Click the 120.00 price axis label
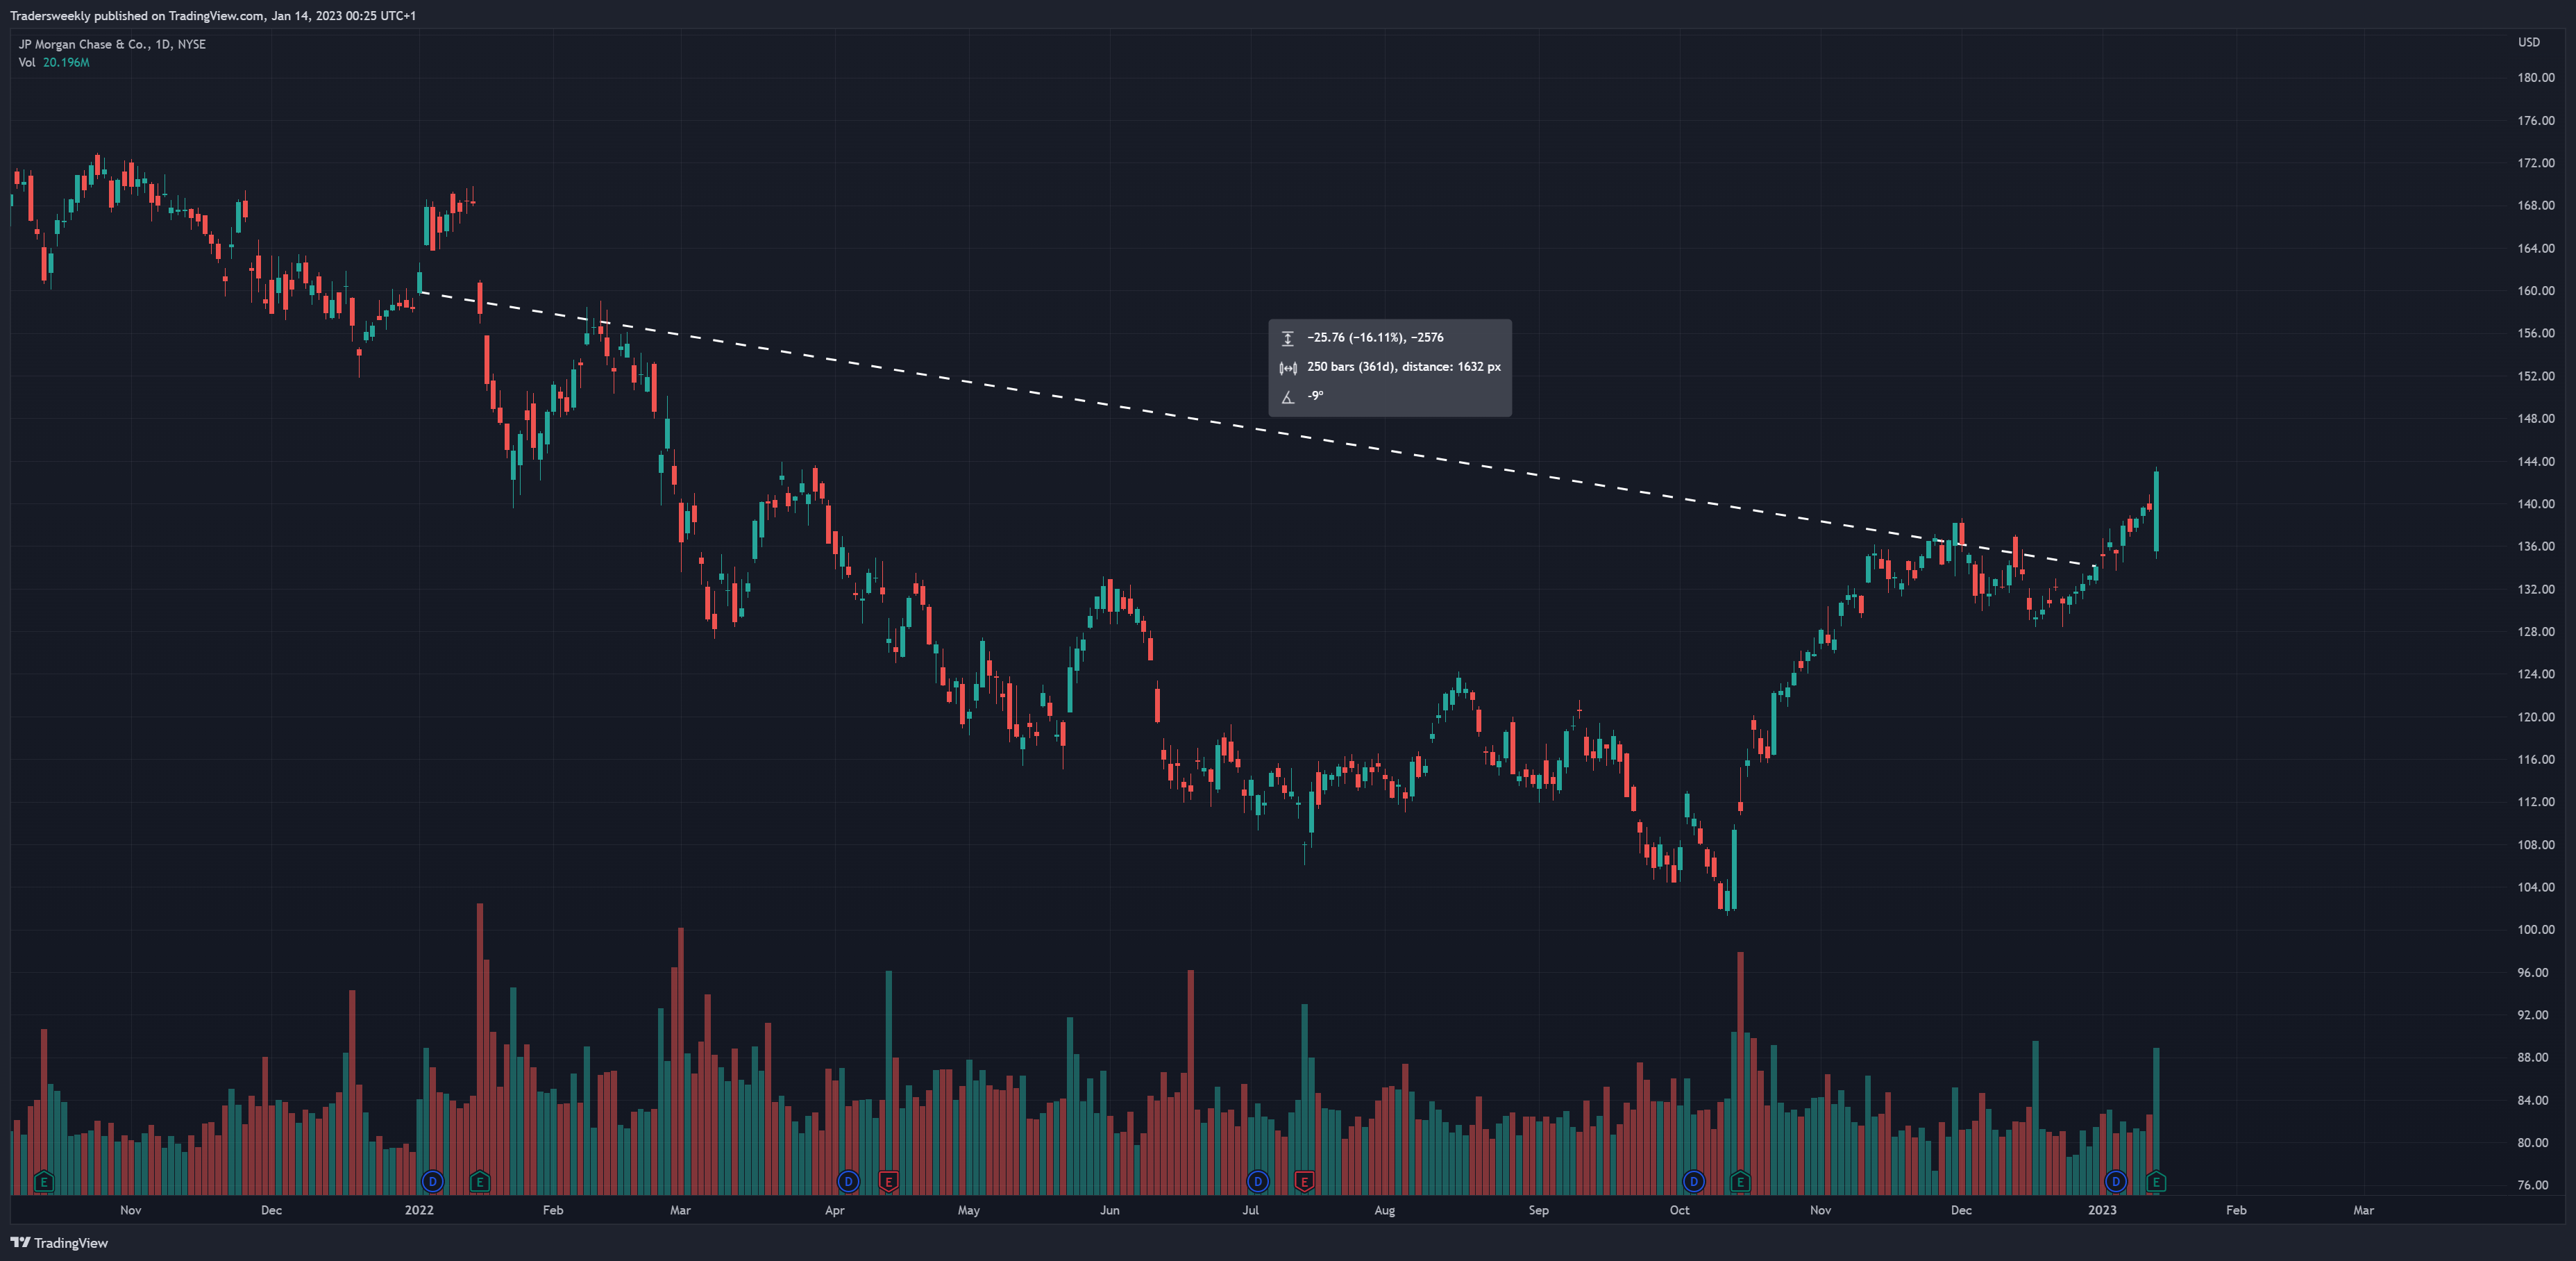This screenshot has height=1261, width=2576. (2535, 716)
